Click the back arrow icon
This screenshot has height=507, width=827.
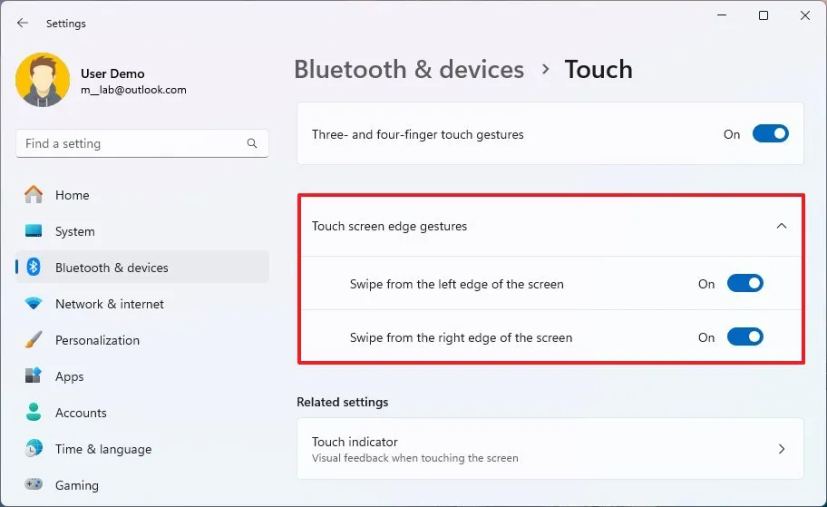[22, 23]
